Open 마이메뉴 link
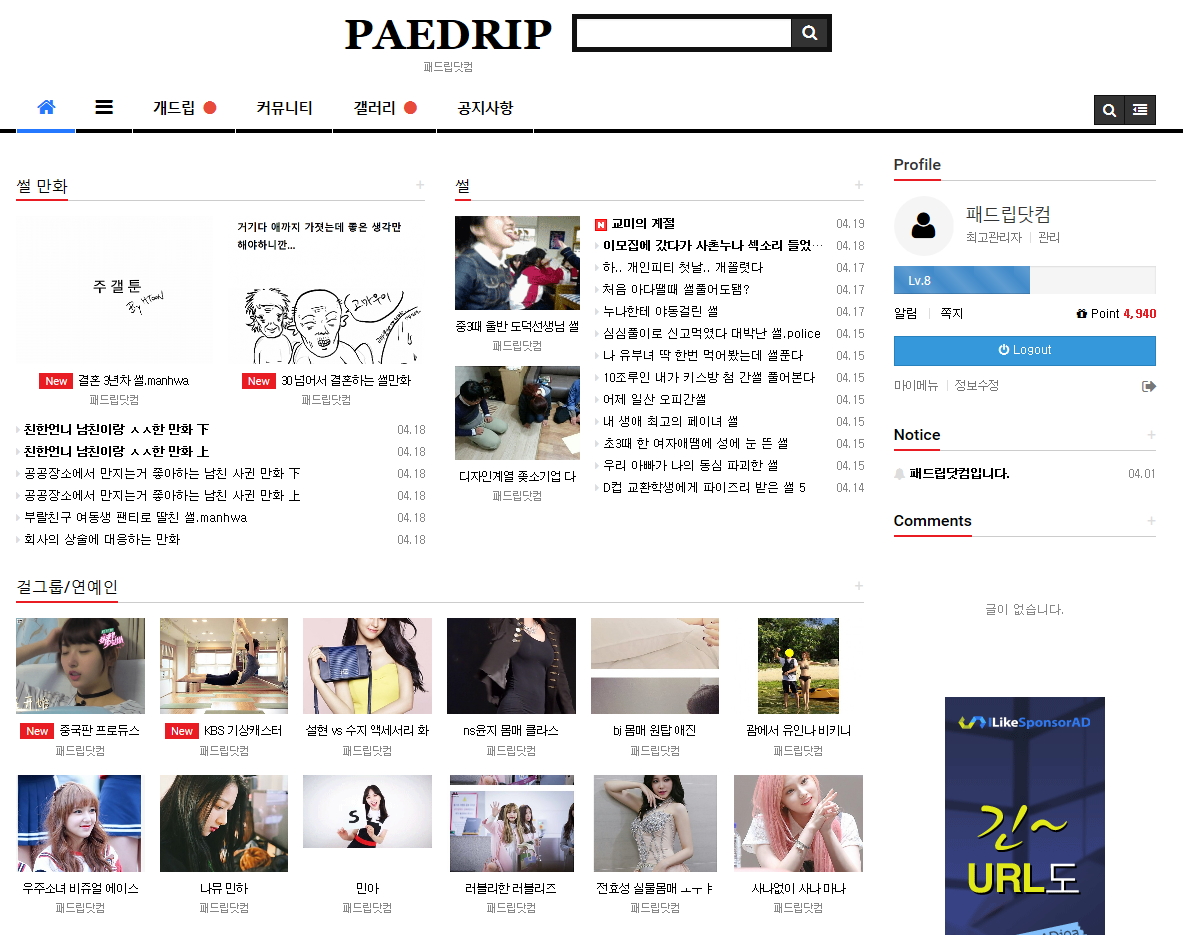The height and width of the screenshot is (935, 1183). 916,386
